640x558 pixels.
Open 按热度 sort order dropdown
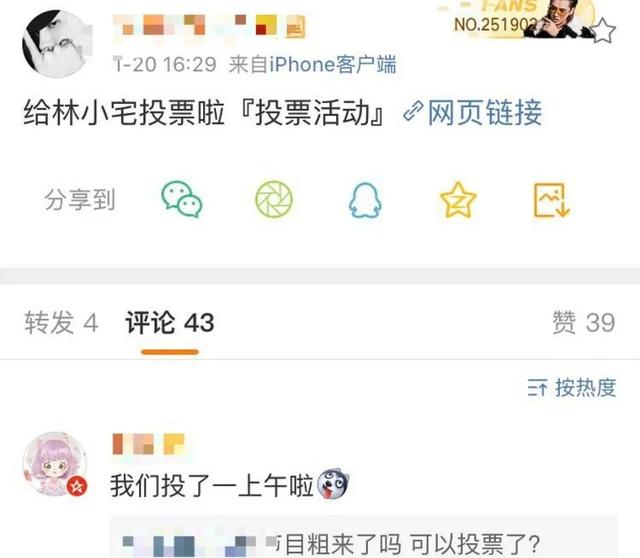(571, 387)
